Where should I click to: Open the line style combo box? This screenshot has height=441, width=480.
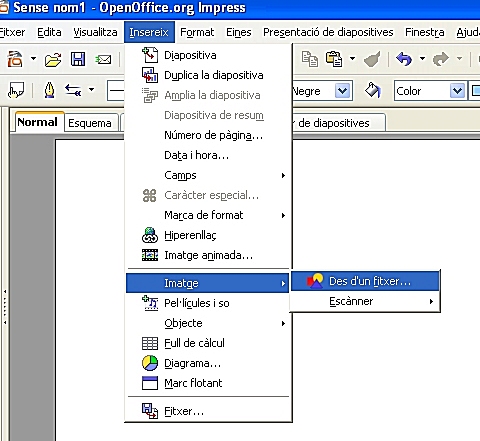tap(116, 90)
